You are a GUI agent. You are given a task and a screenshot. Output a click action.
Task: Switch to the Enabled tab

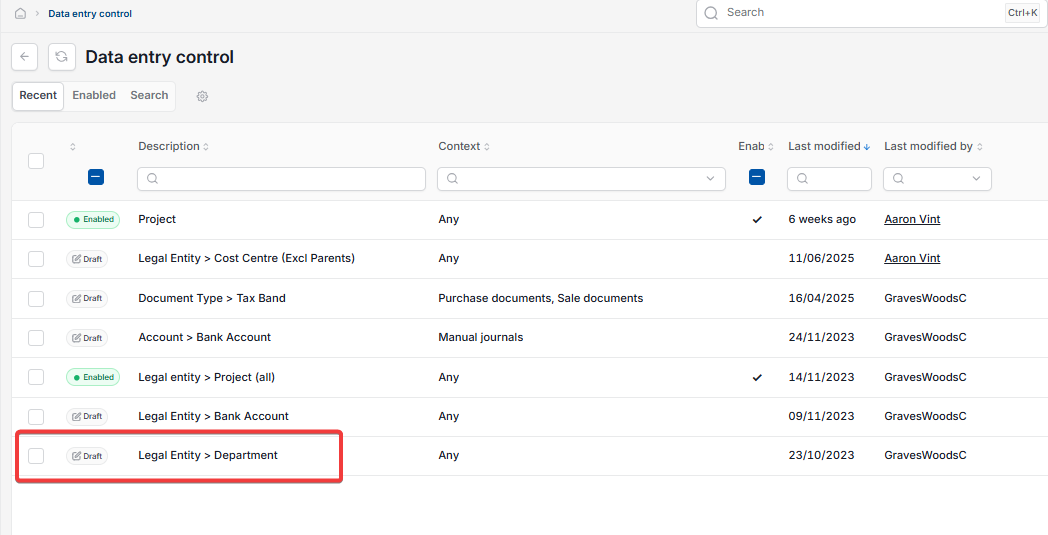pos(94,95)
